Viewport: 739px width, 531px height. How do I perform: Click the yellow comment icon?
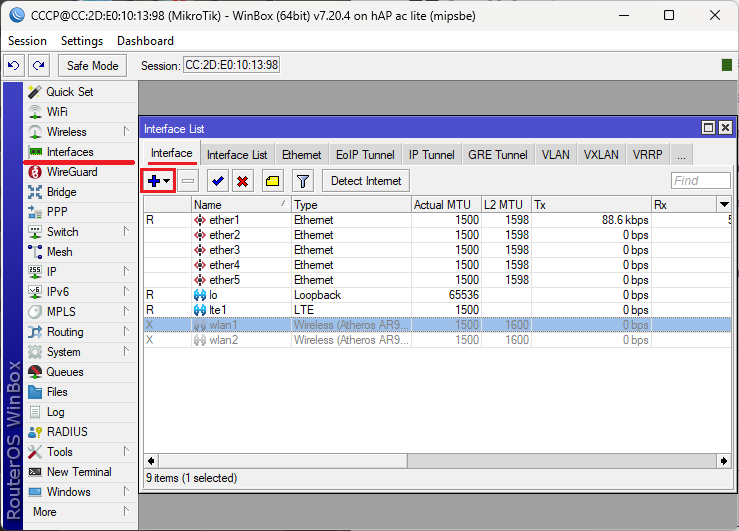(x=272, y=181)
